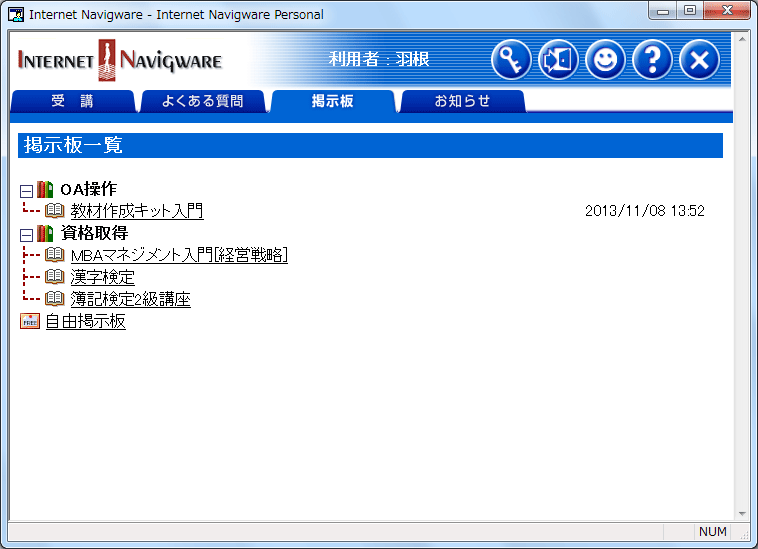Click the OA操作 folder books icon

(45, 189)
